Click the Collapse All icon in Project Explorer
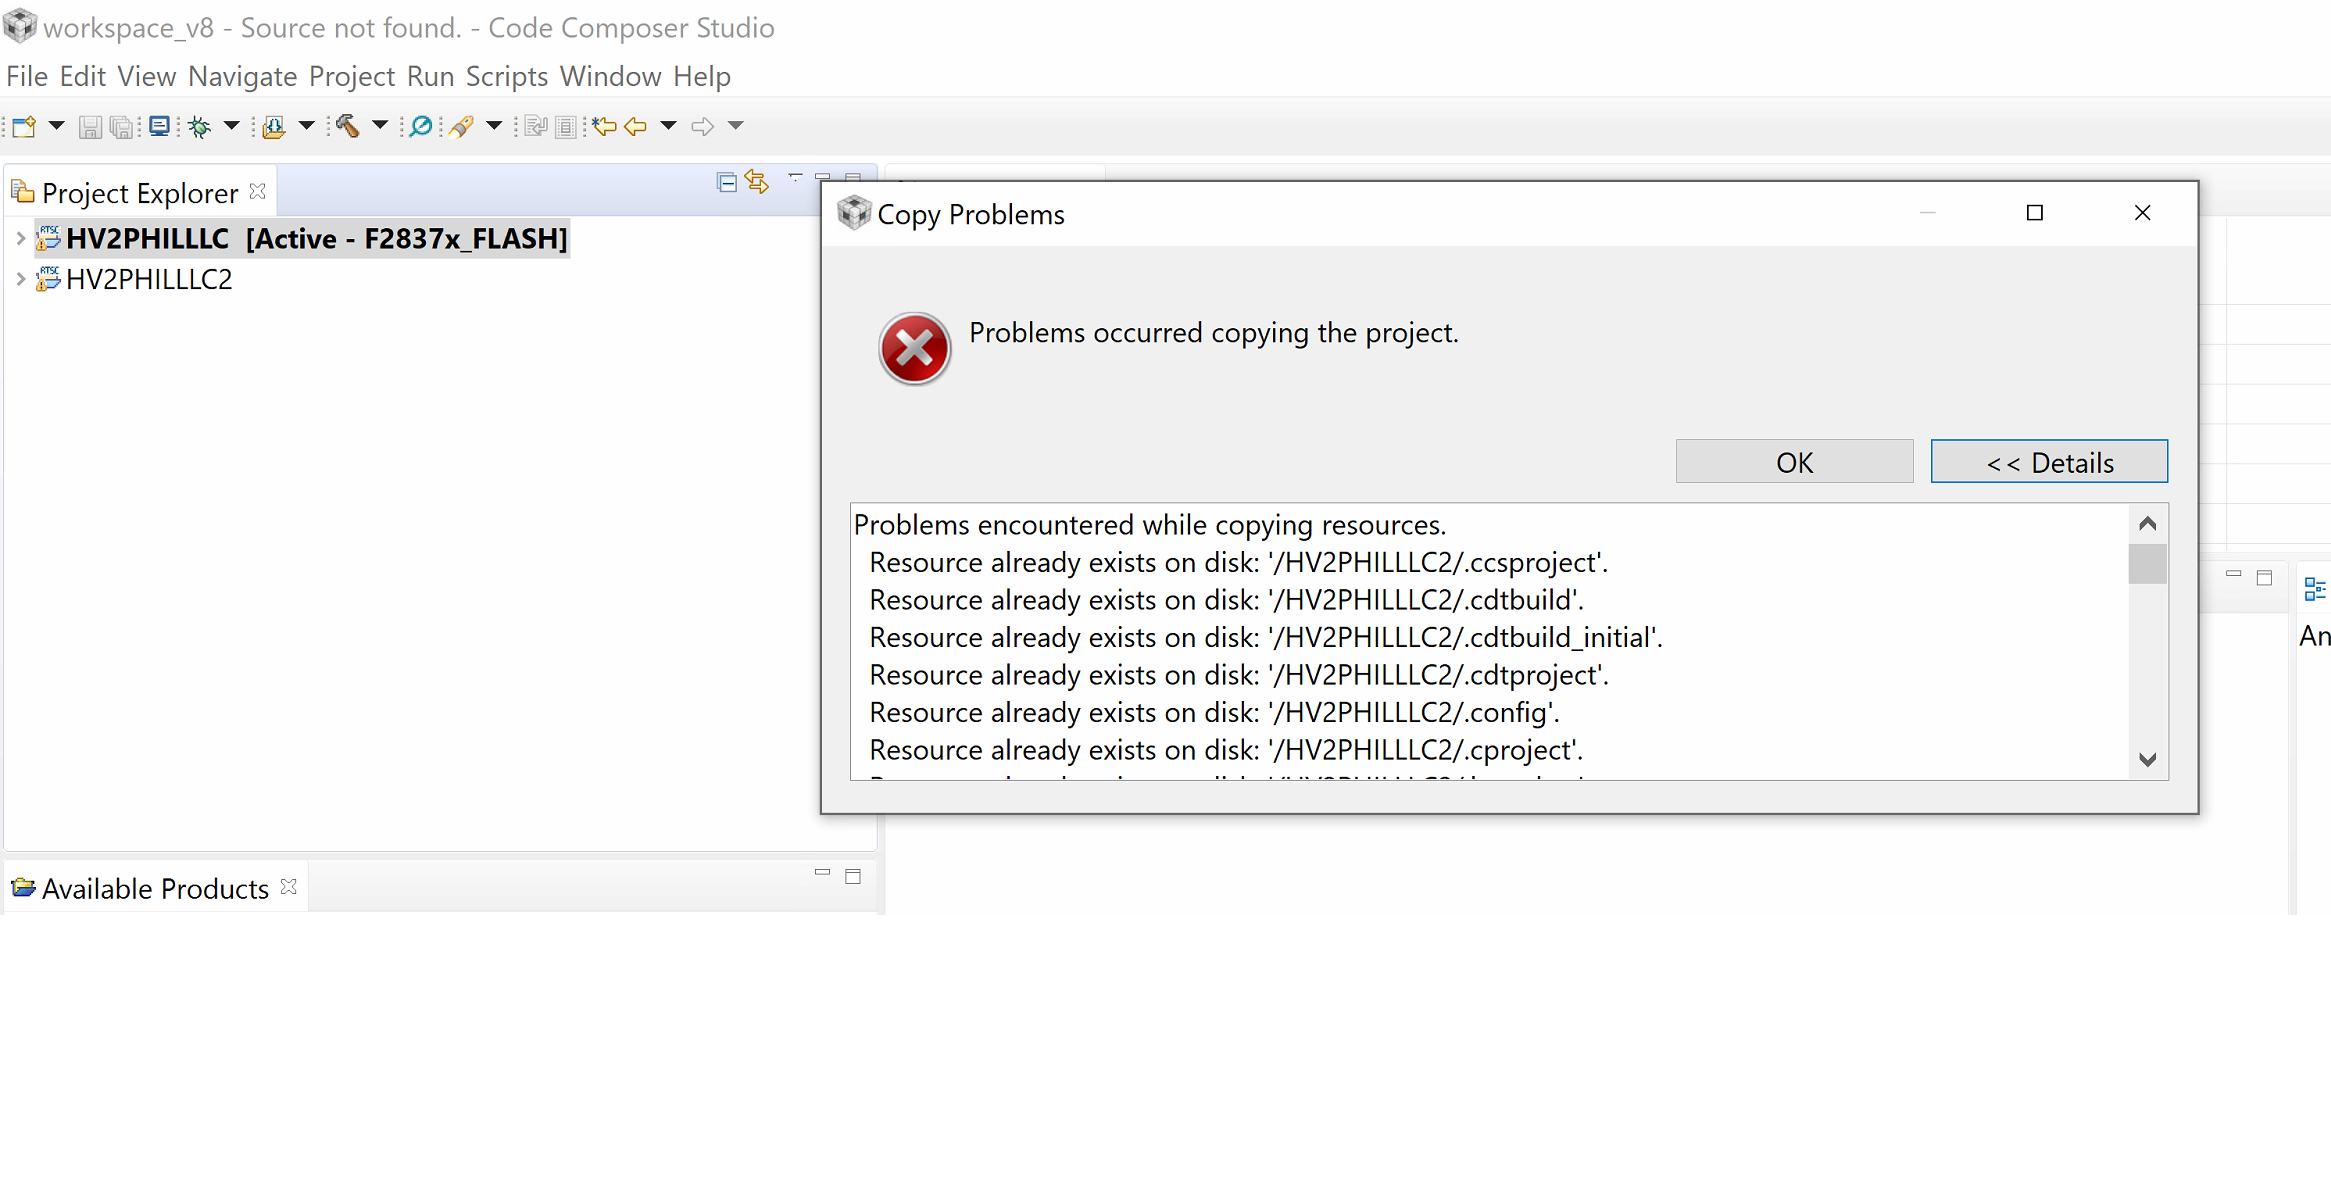This screenshot has height=1200, width=2331. point(727,182)
